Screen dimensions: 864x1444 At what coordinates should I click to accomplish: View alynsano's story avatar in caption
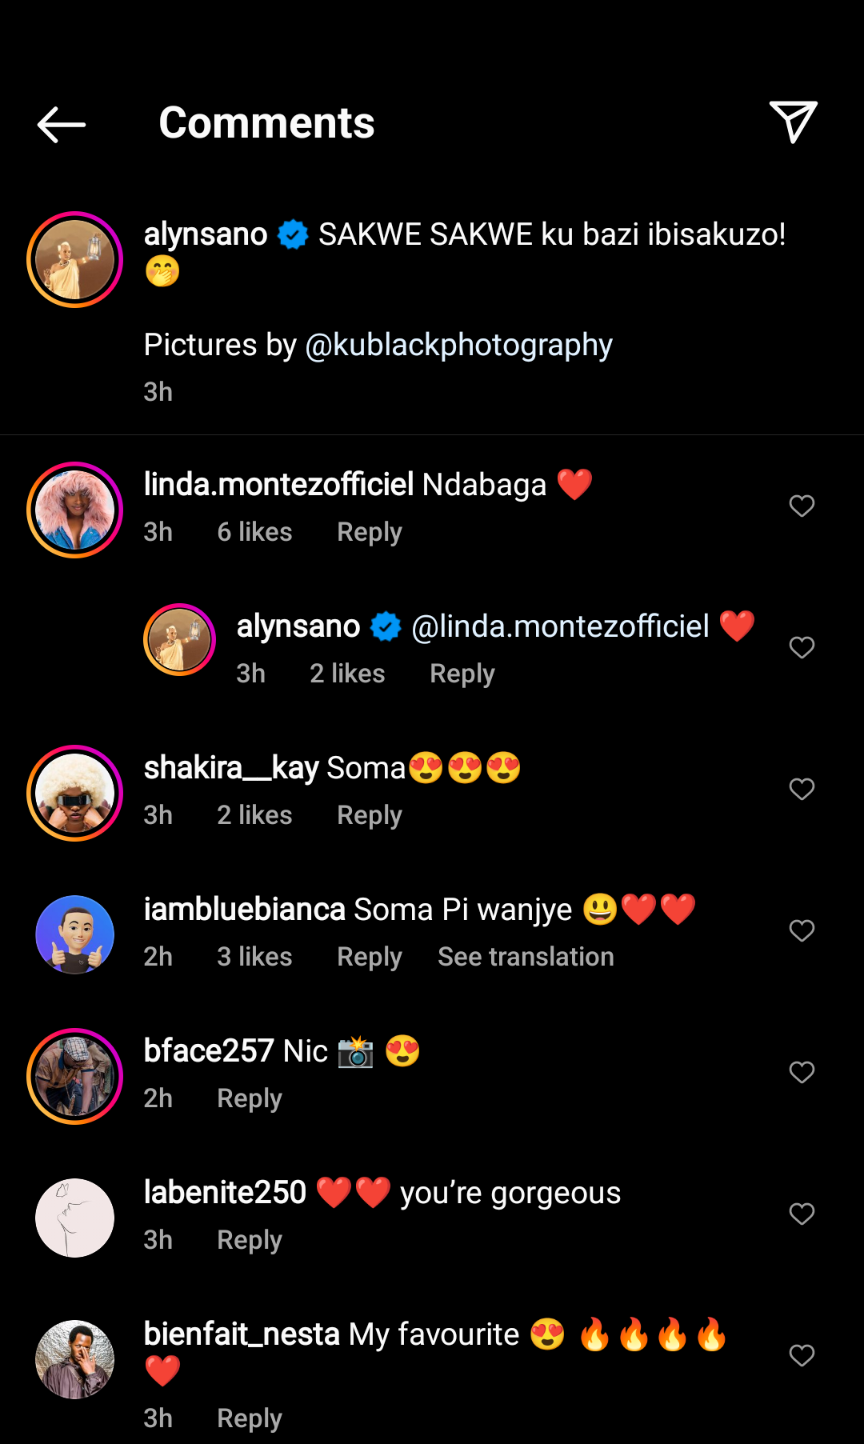click(75, 259)
